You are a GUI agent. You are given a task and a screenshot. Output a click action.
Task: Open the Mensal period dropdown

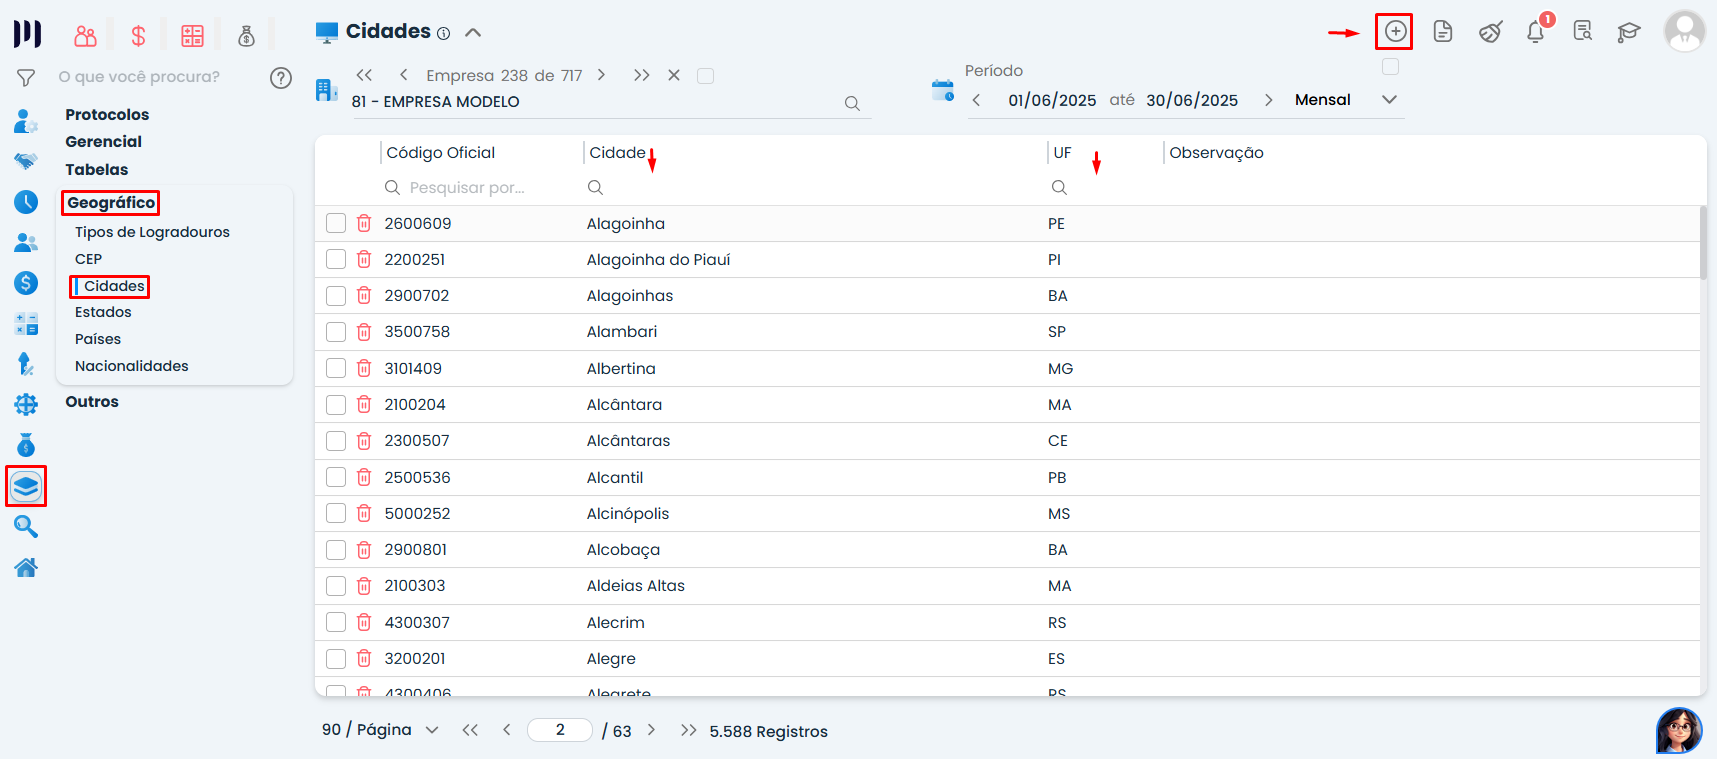1346,100
